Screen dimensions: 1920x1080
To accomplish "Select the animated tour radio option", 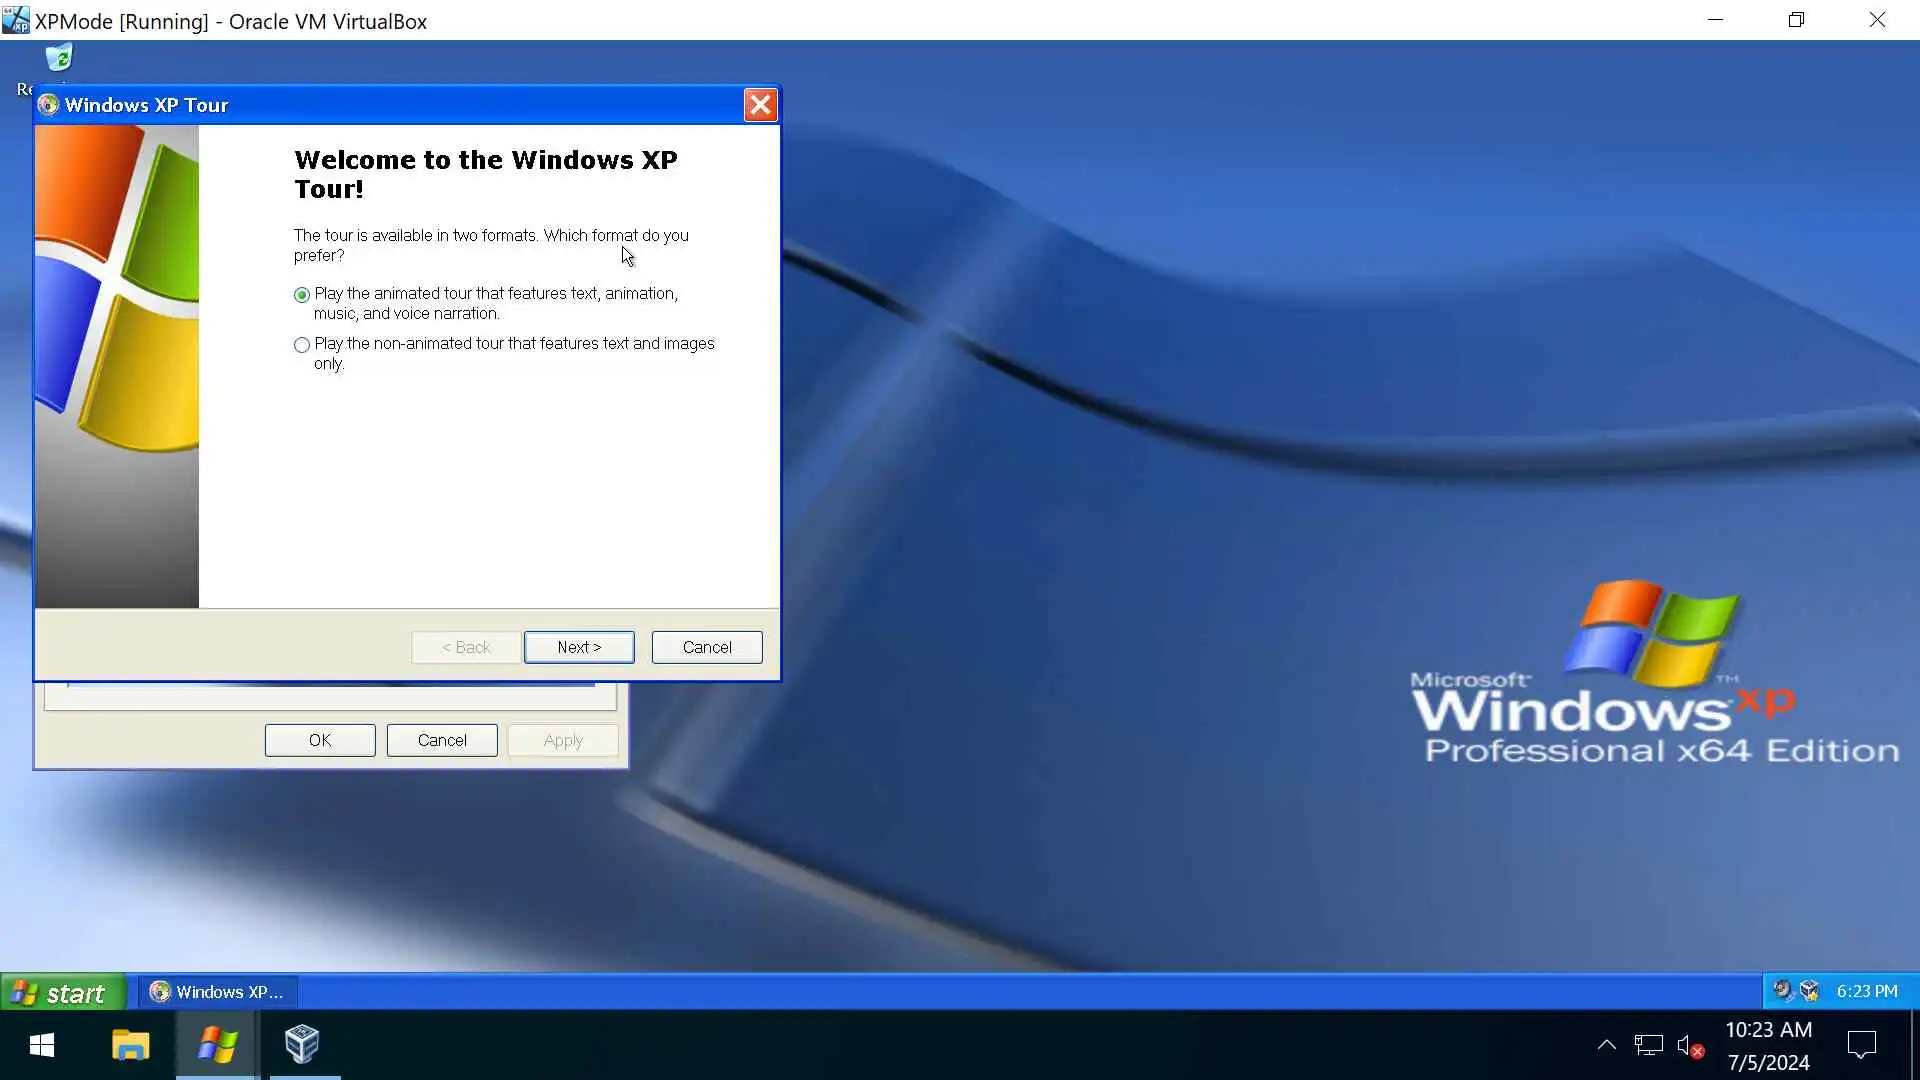I will click(x=302, y=295).
